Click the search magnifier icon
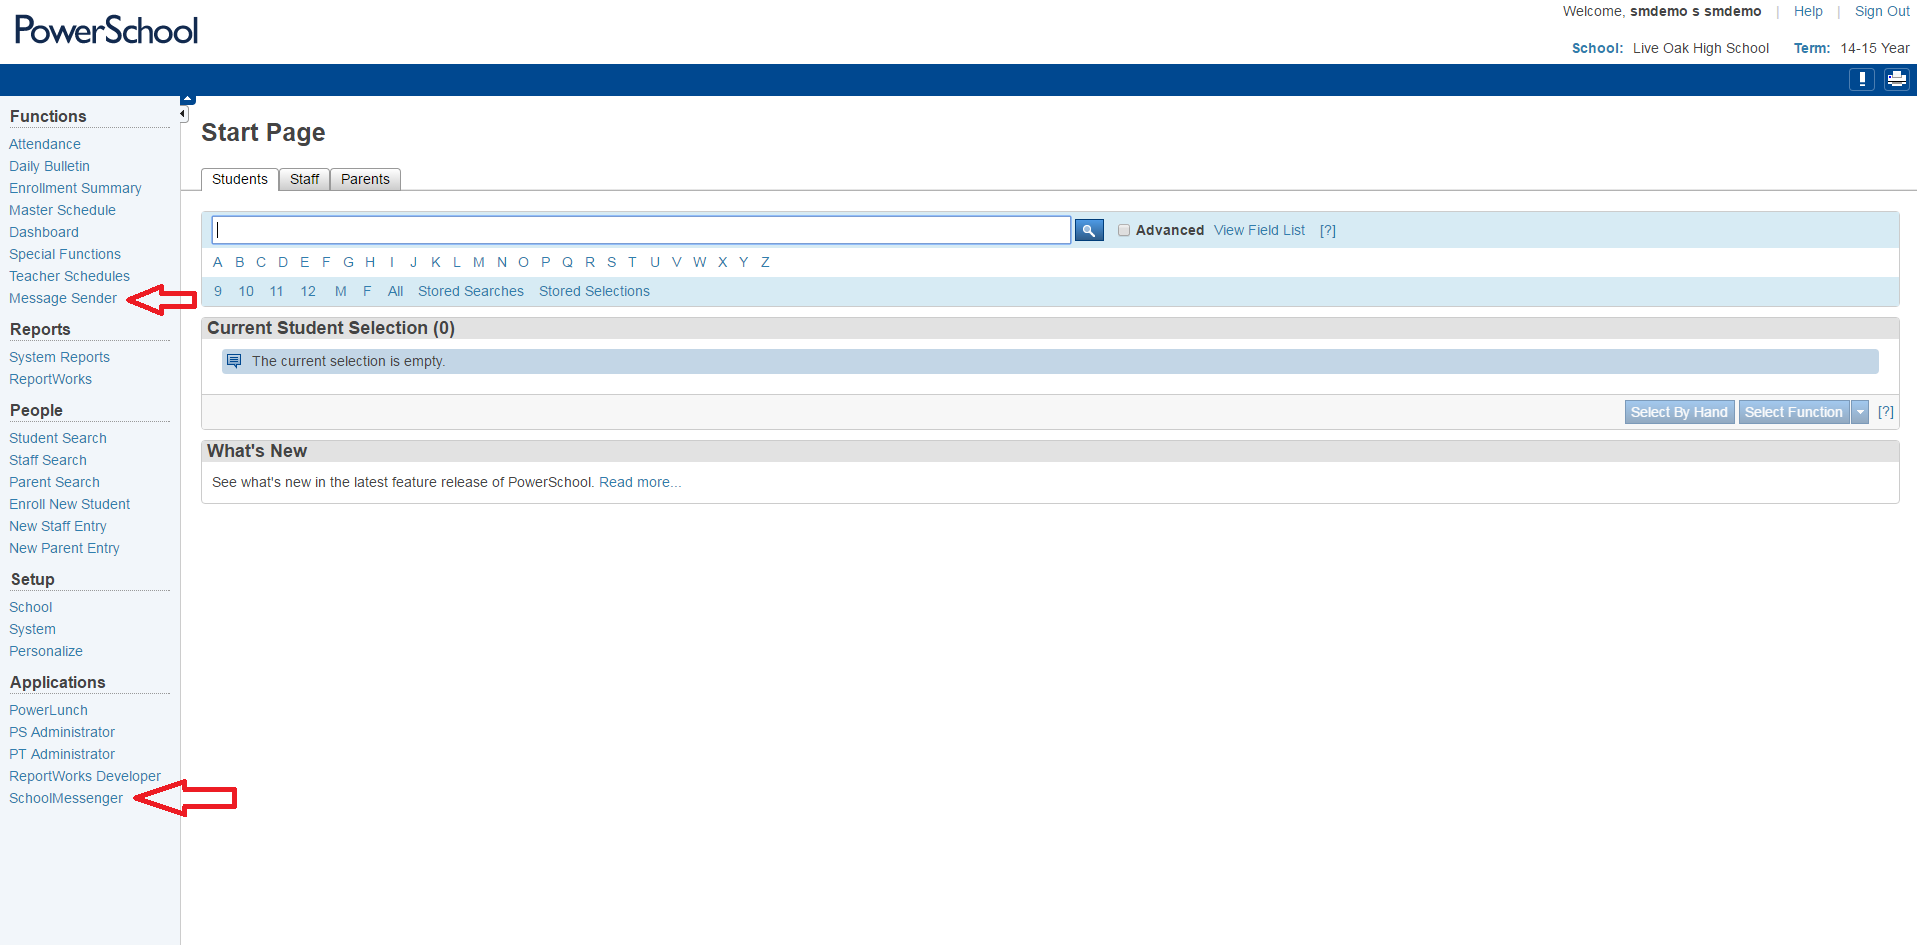1917x945 pixels. [1088, 229]
